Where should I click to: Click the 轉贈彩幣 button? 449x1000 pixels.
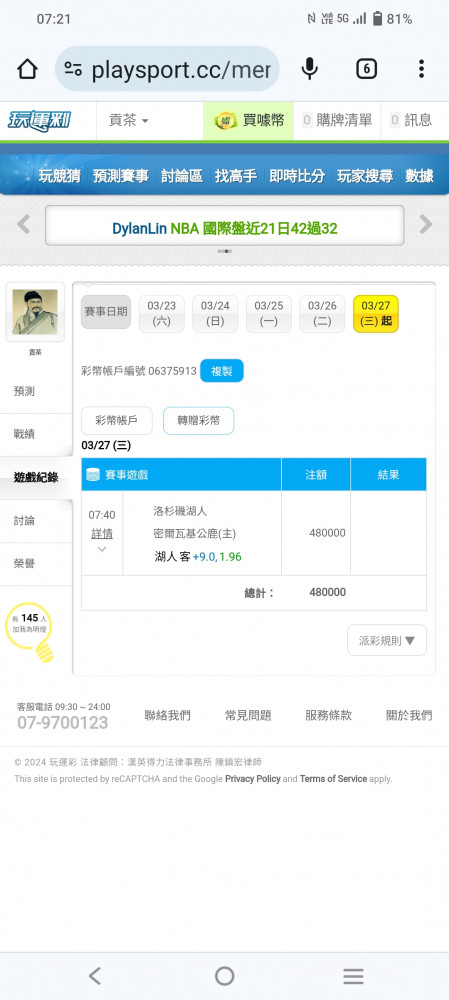coord(198,421)
